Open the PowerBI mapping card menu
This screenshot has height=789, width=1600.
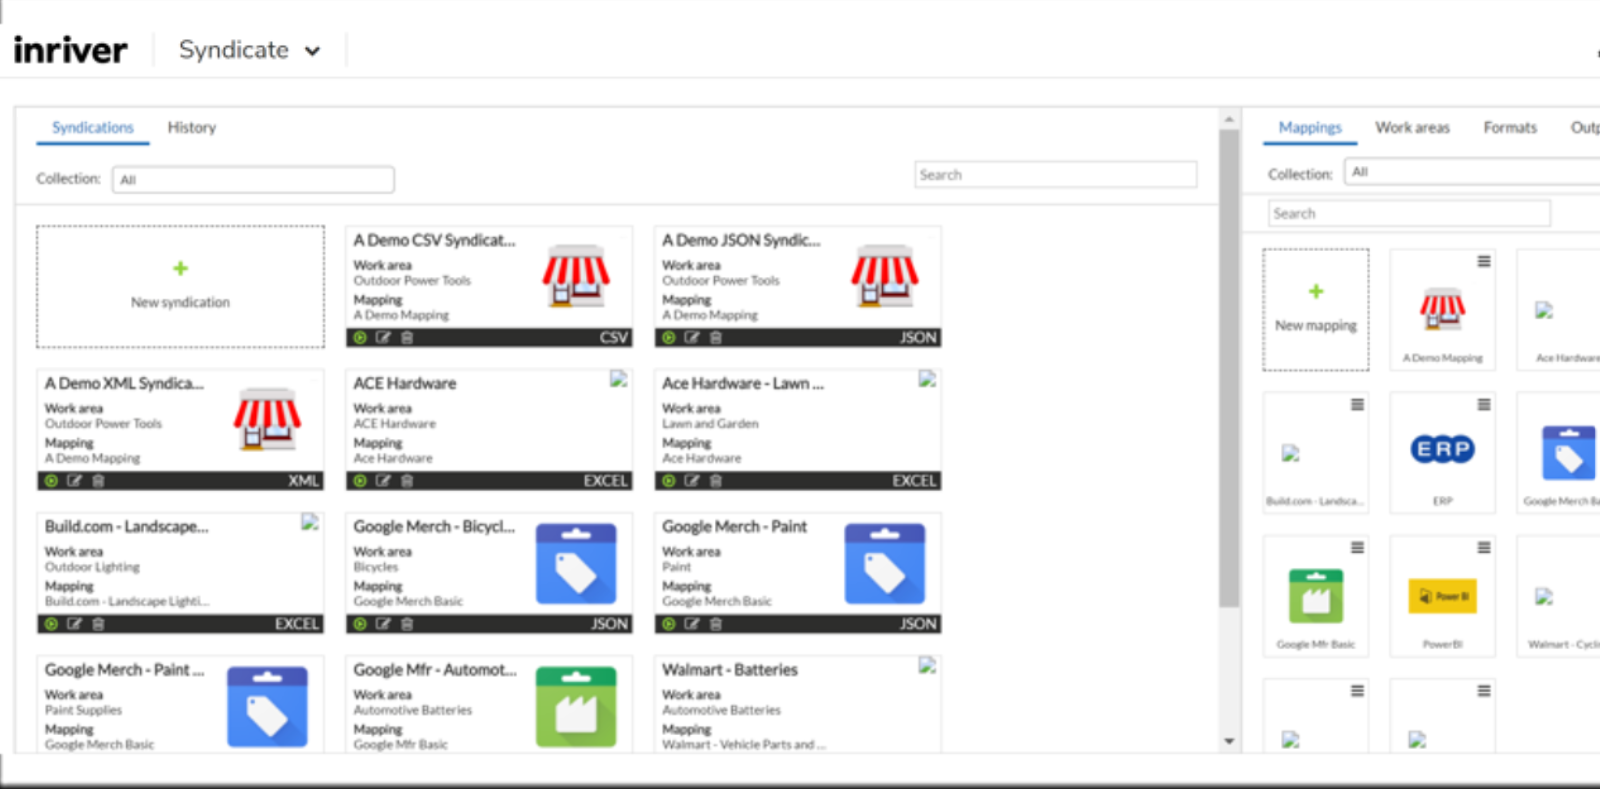[x=1484, y=548]
